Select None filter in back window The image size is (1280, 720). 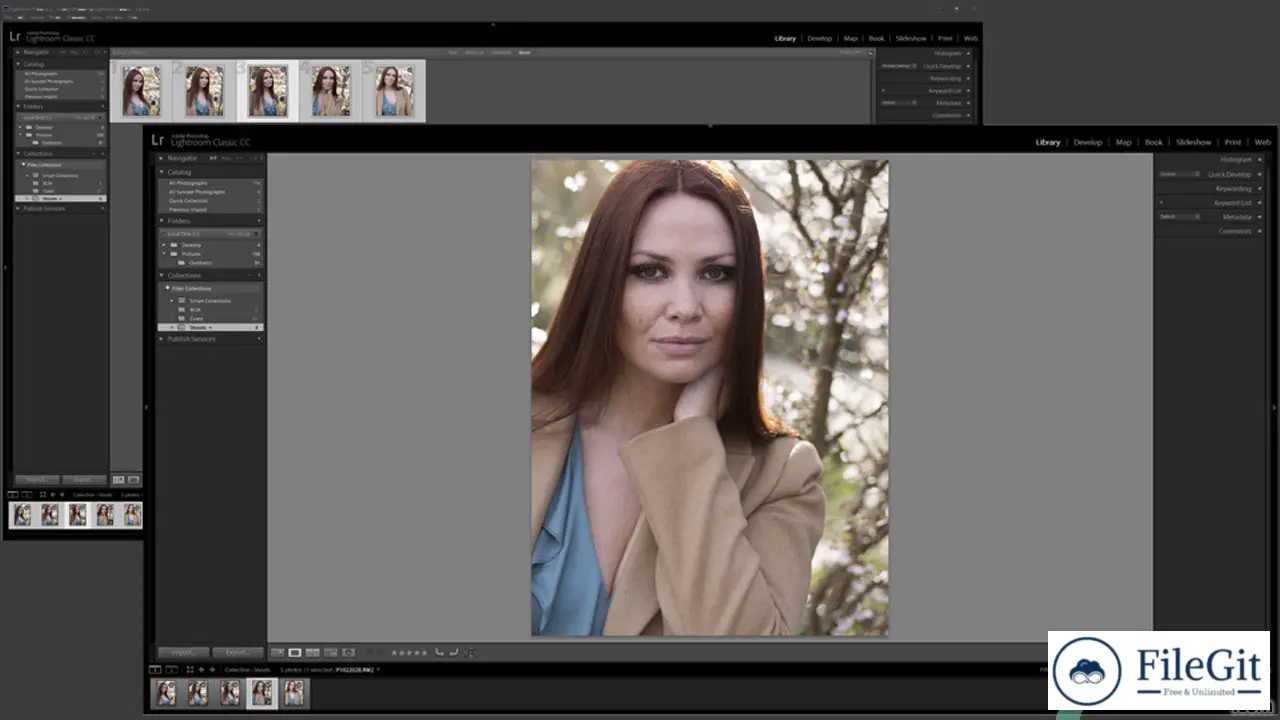coord(524,52)
